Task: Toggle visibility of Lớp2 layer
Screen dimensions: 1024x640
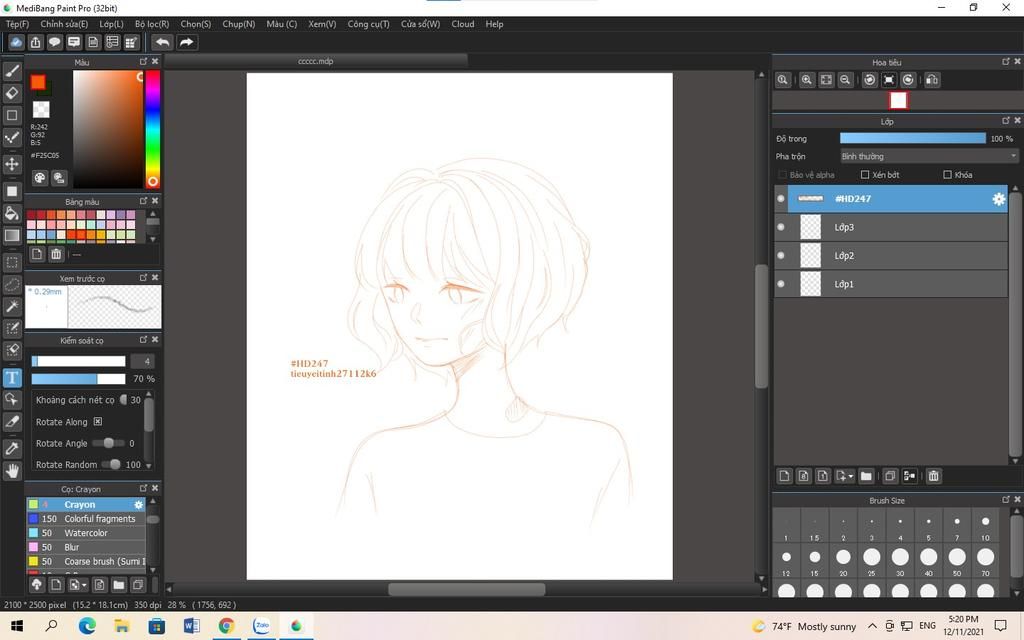Action: pyautogui.click(x=781, y=255)
